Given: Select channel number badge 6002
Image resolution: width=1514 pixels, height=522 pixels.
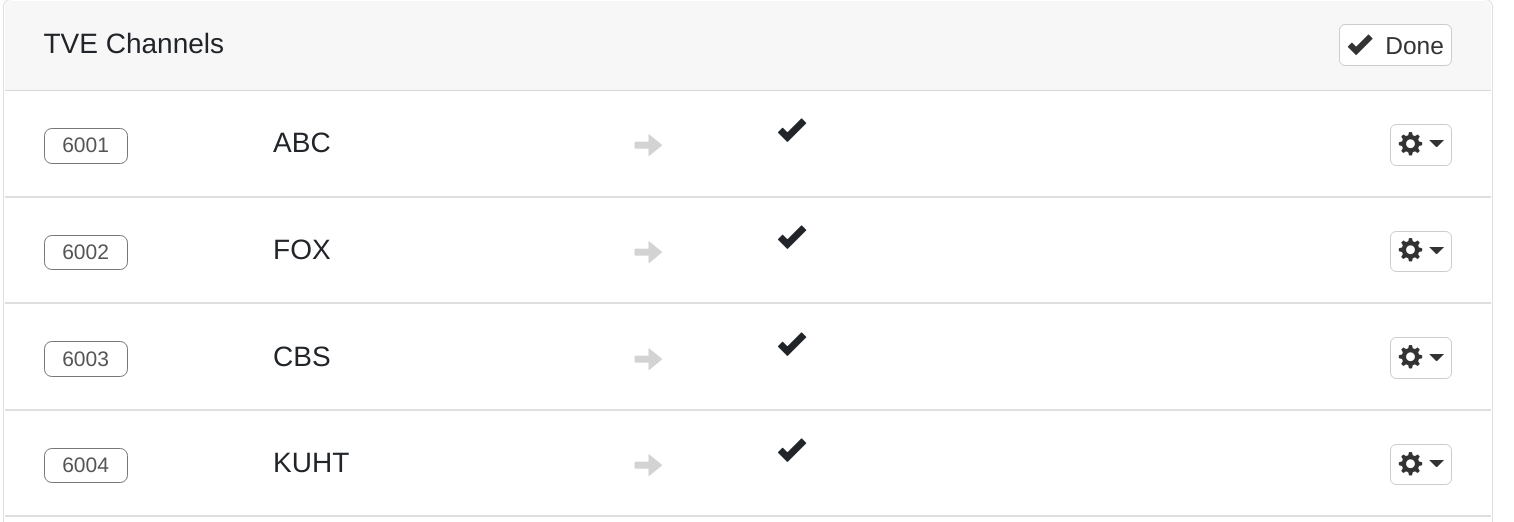Looking at the screenshot, I should 86,252.
